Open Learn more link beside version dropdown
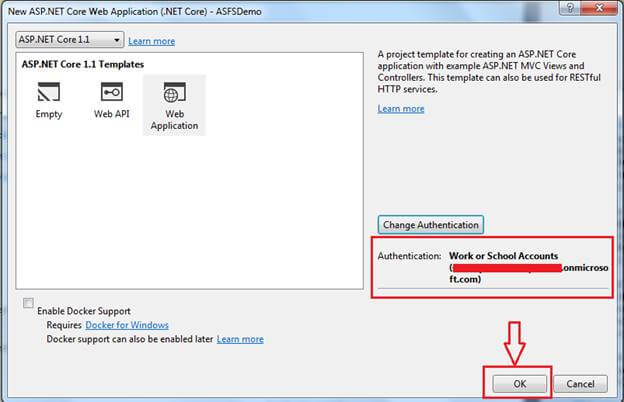 (152, 41)
